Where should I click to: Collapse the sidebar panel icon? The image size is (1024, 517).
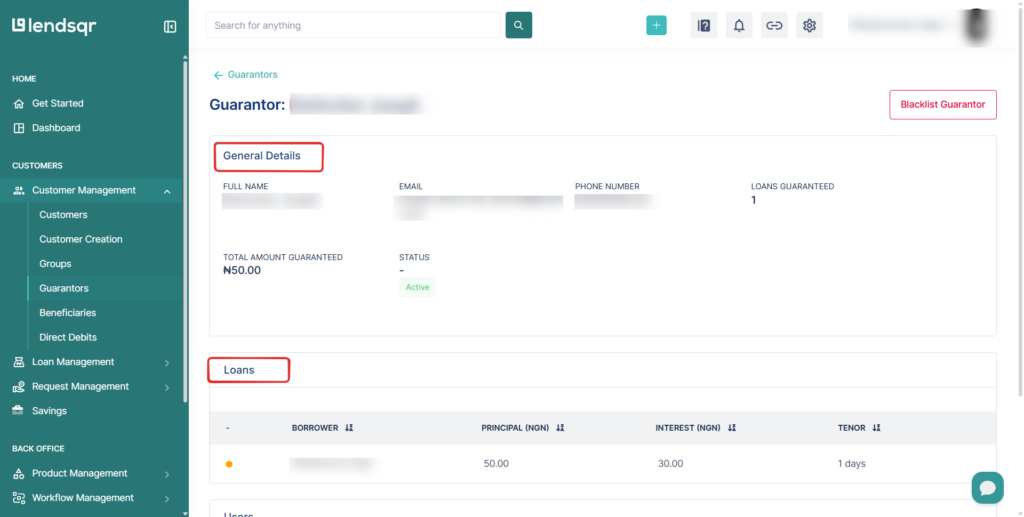pyautogui.click(x=170, y=27)
